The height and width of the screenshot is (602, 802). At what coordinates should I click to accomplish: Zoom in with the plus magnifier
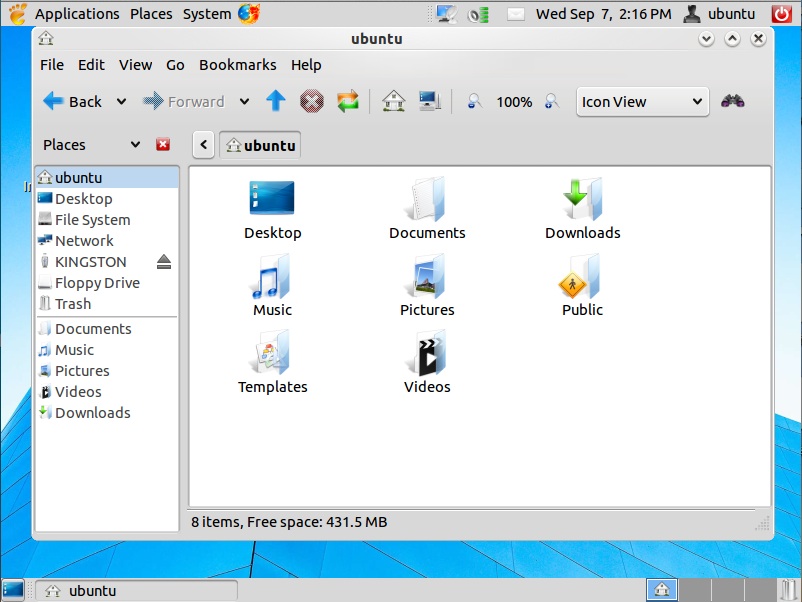[552, 101]
